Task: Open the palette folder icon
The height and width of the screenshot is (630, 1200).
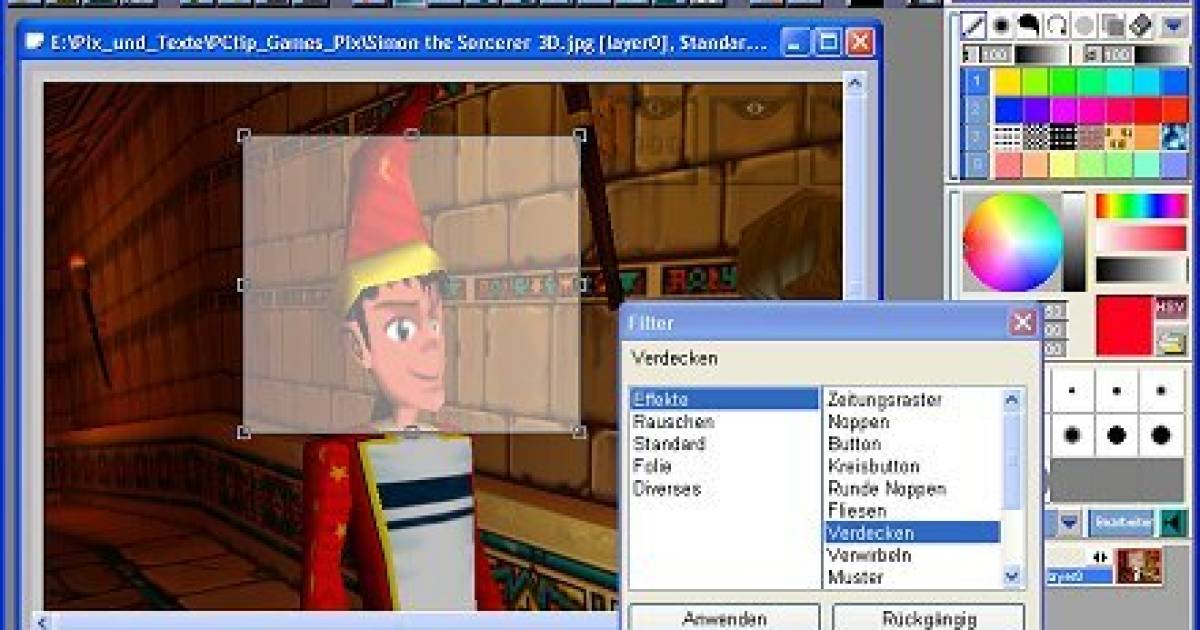Action: tap(1171, 343)
